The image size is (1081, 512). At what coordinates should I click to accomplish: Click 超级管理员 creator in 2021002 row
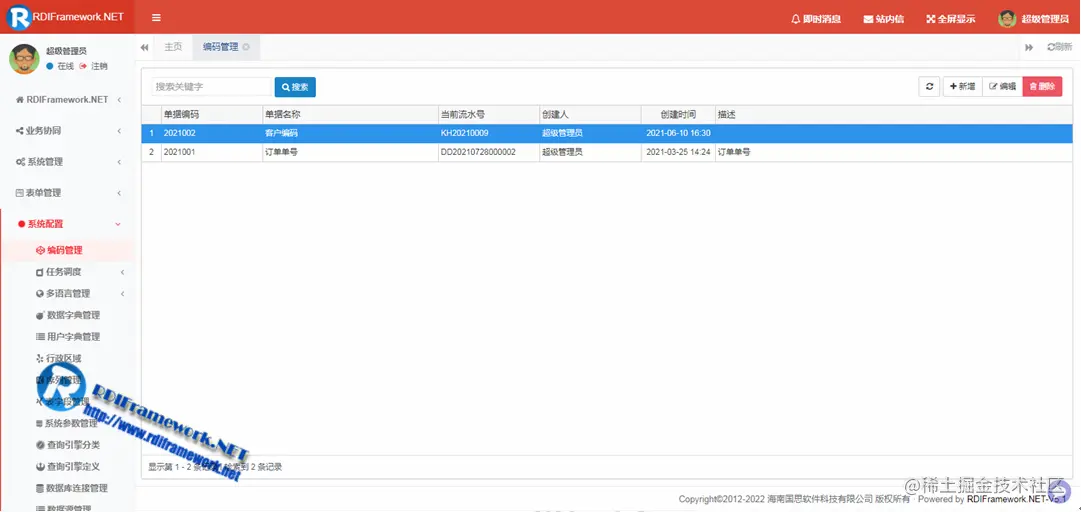point(563,133)
